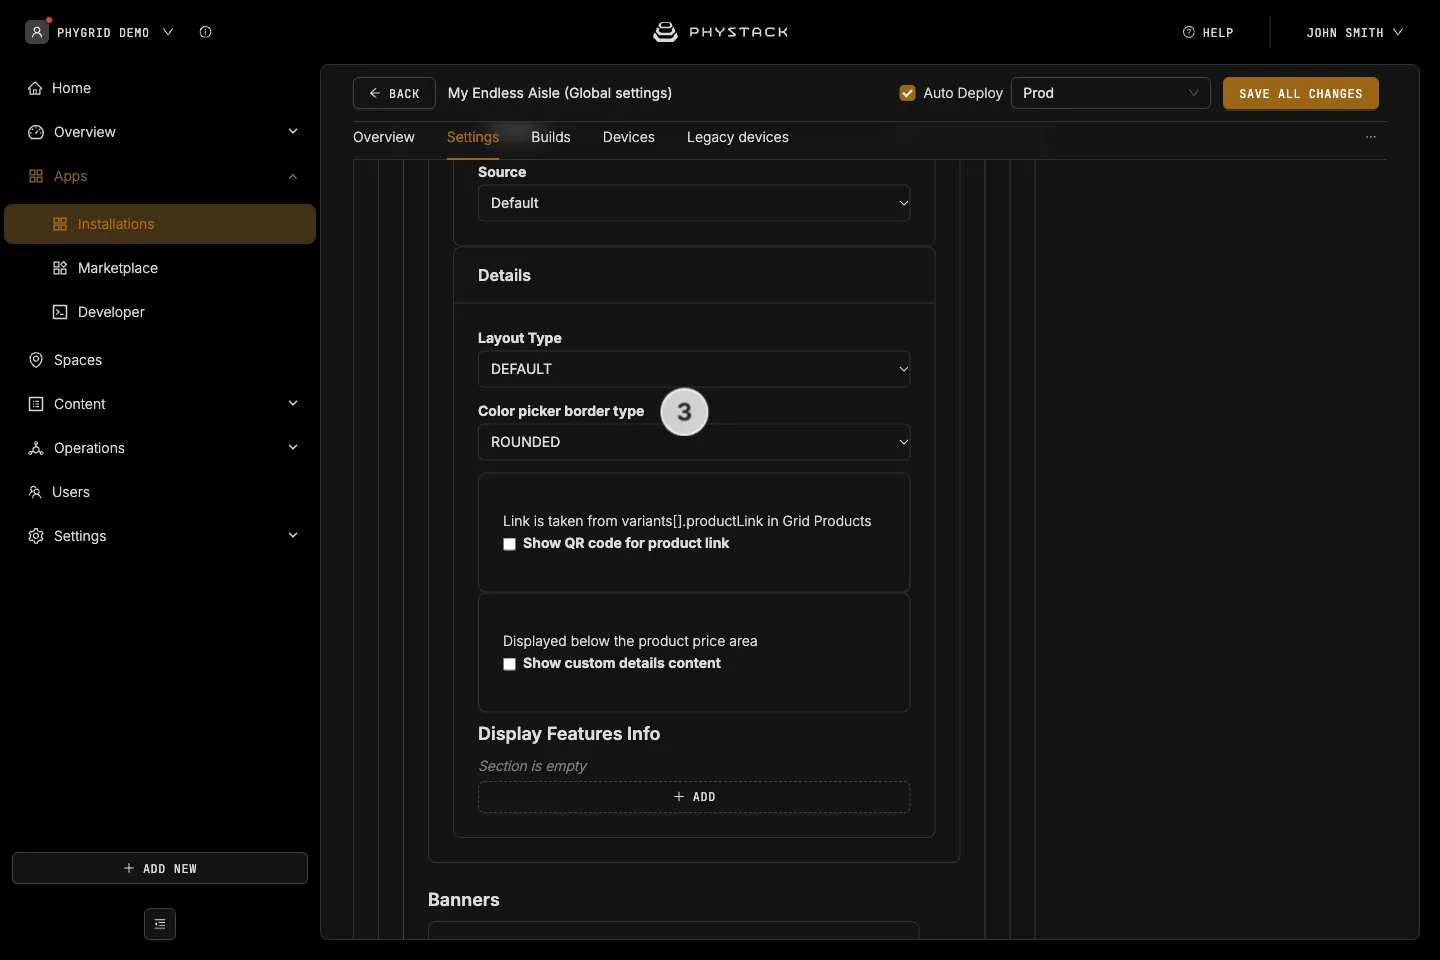This screenshot has width=1440, height=960.
Task: Open the Phygrid Demo tenant switcher
Action: coord(115,32)
